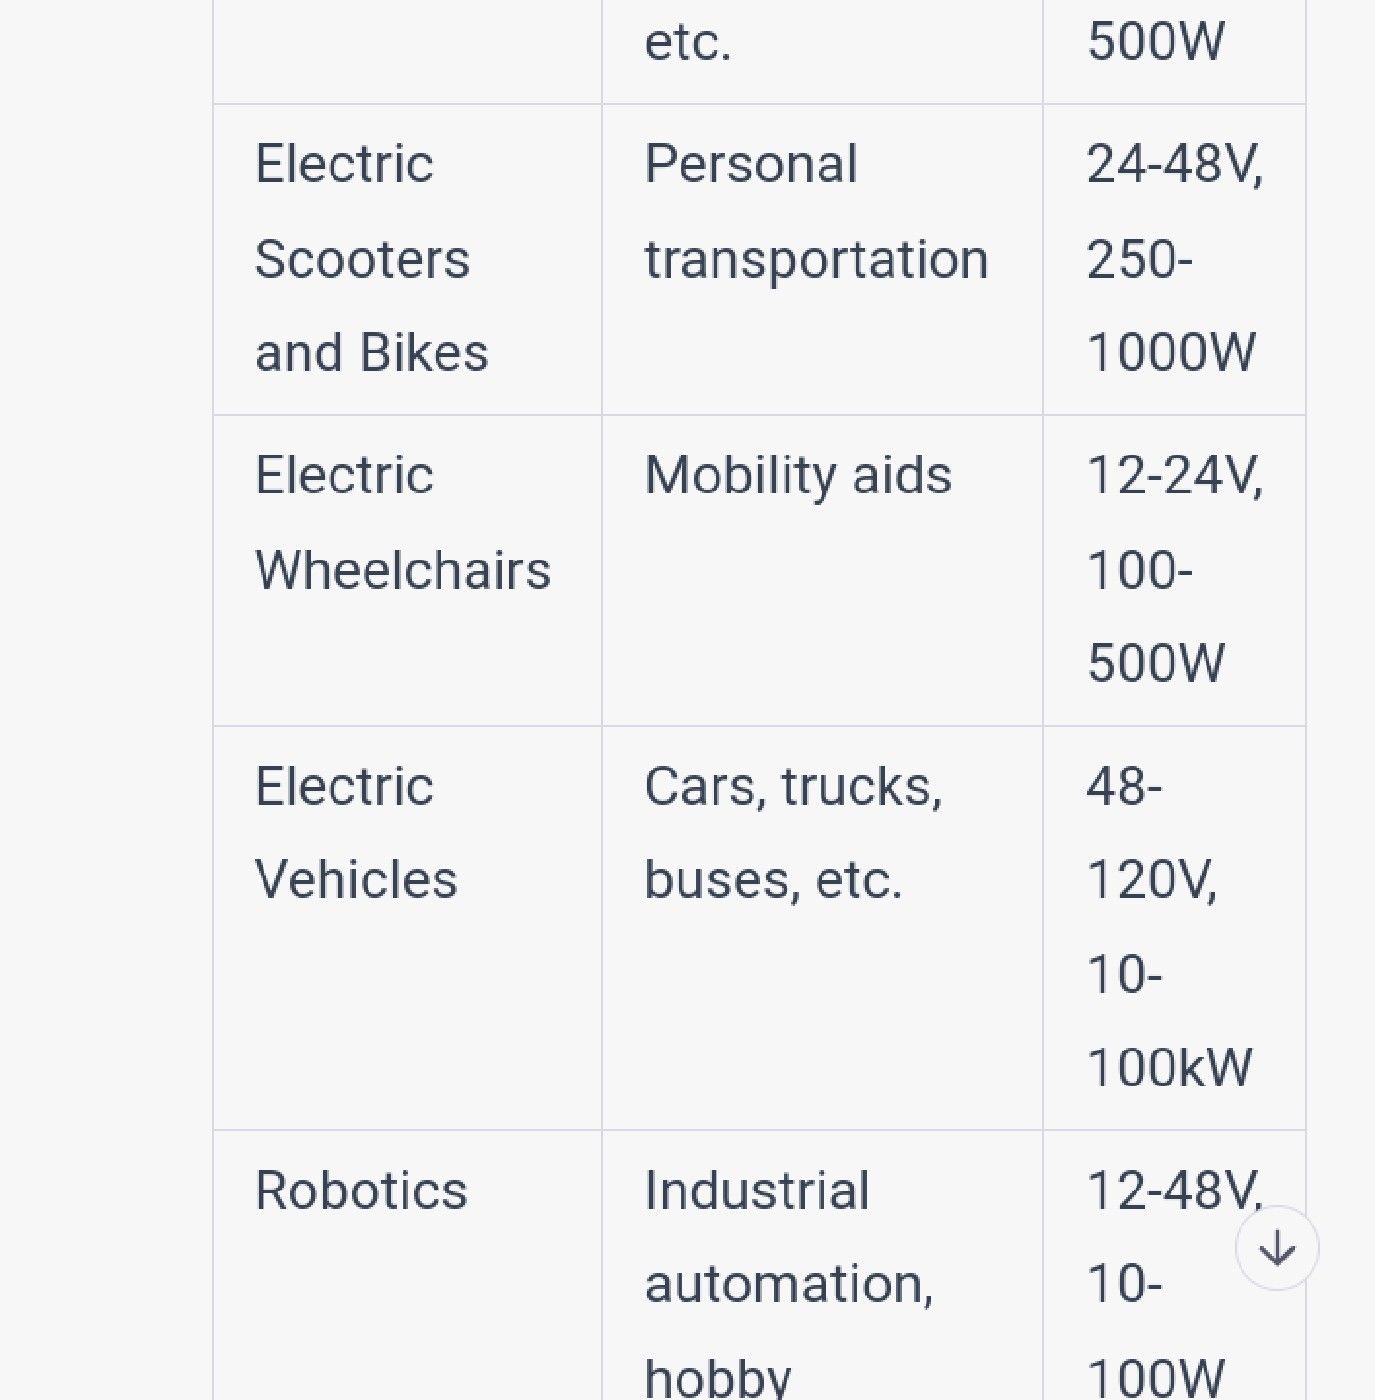The height and width of the screenshot is (1400, 1400).
Task: Select the Electric Scooters and Bikes cell
Action: [x=408, y=259]
